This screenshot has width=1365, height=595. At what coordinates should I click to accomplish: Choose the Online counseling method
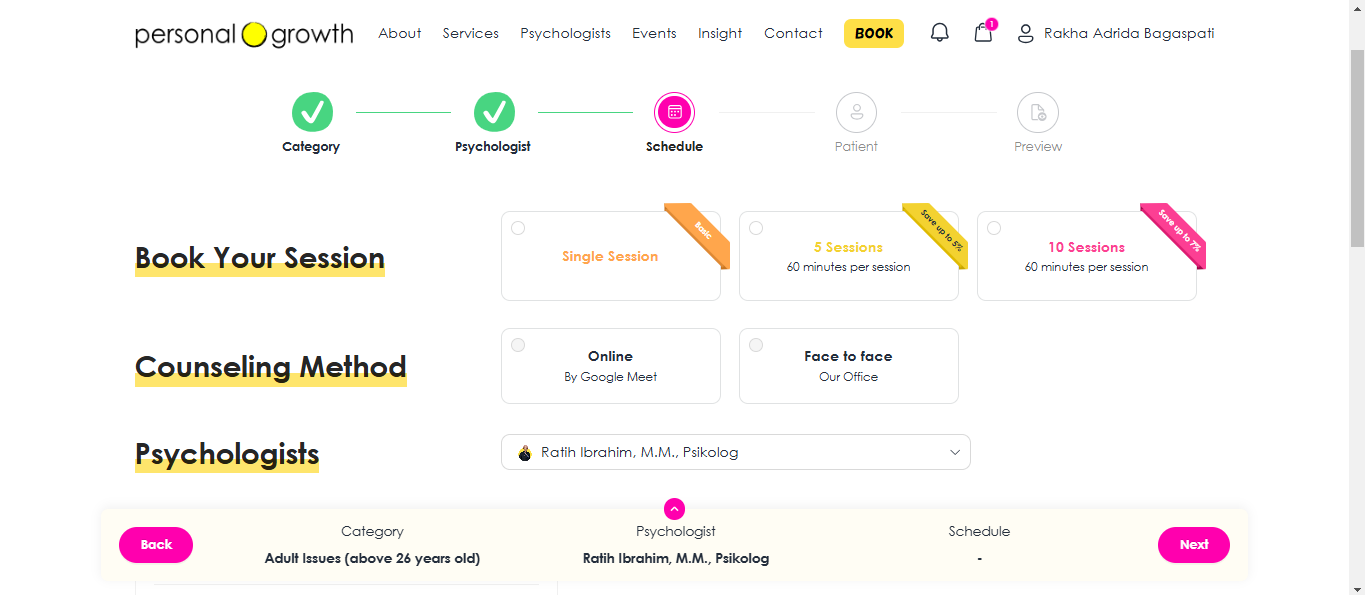pyautogui.click(x=611, y=366)
